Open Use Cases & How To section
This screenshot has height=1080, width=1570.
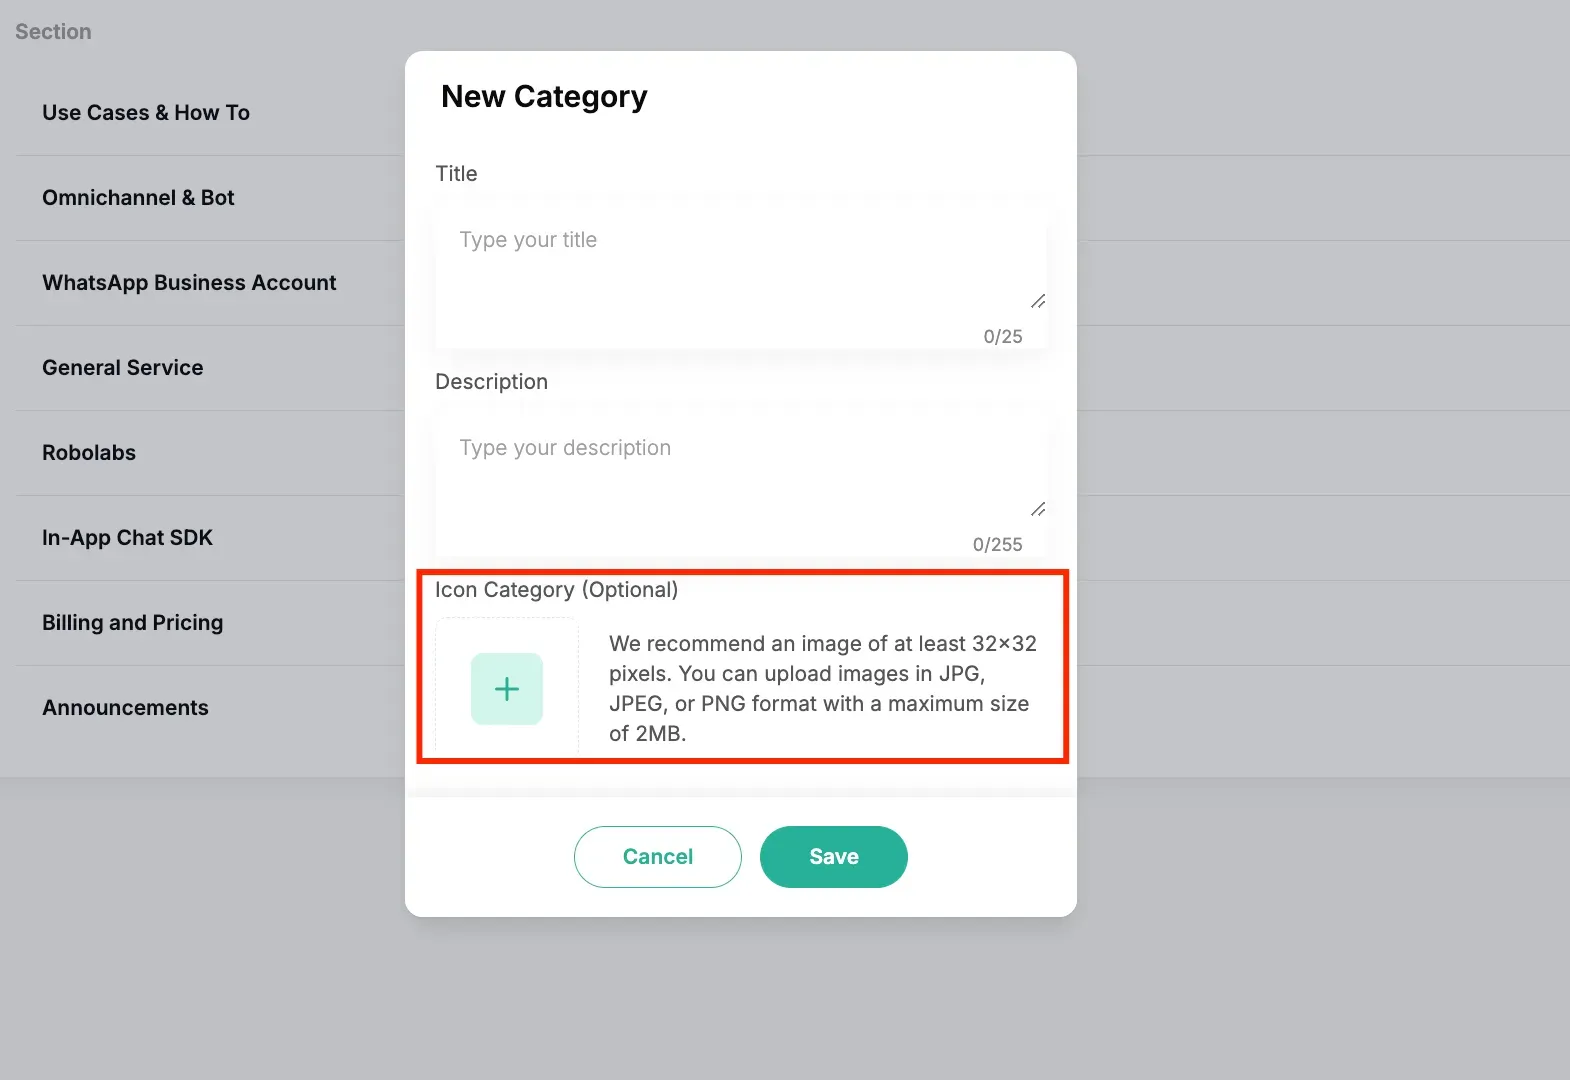[x=146, y=113]
